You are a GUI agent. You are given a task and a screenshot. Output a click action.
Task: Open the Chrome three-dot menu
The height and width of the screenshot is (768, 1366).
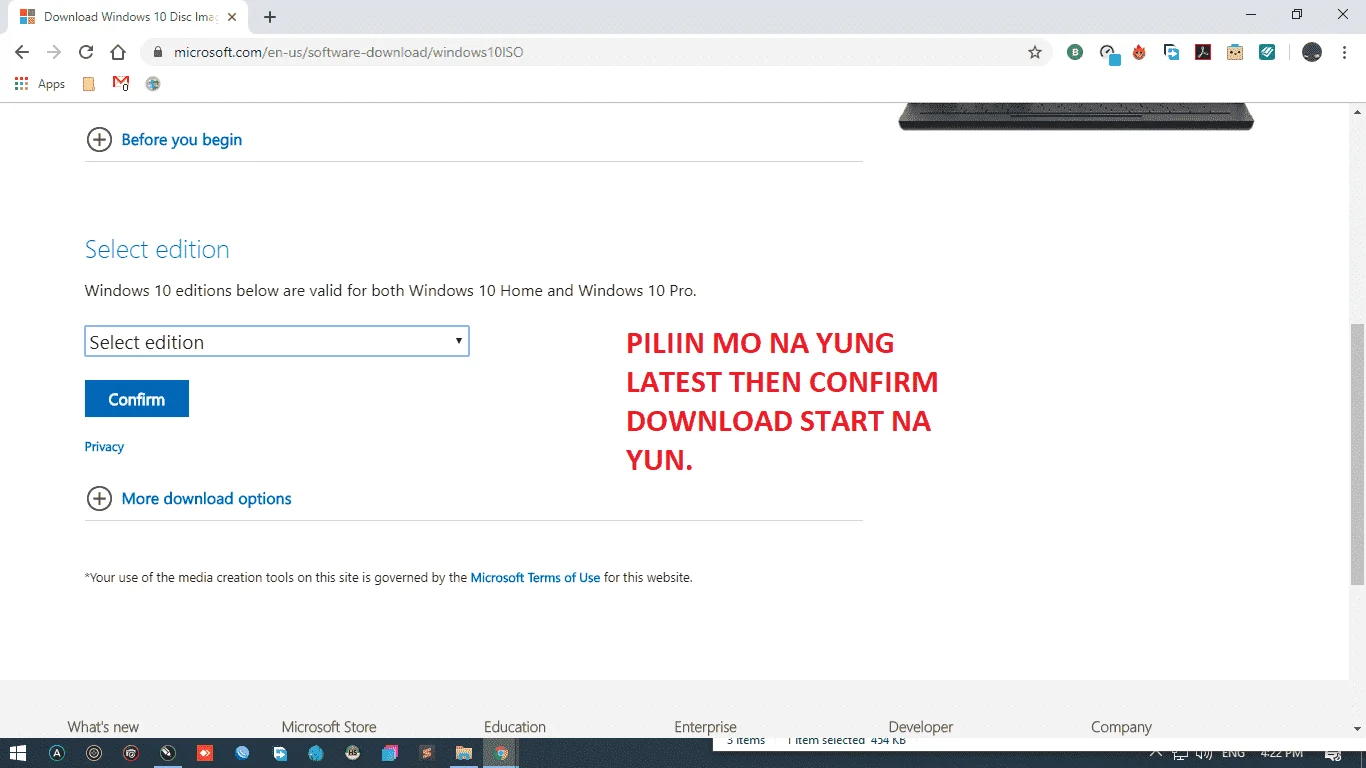coord(1343,52)
